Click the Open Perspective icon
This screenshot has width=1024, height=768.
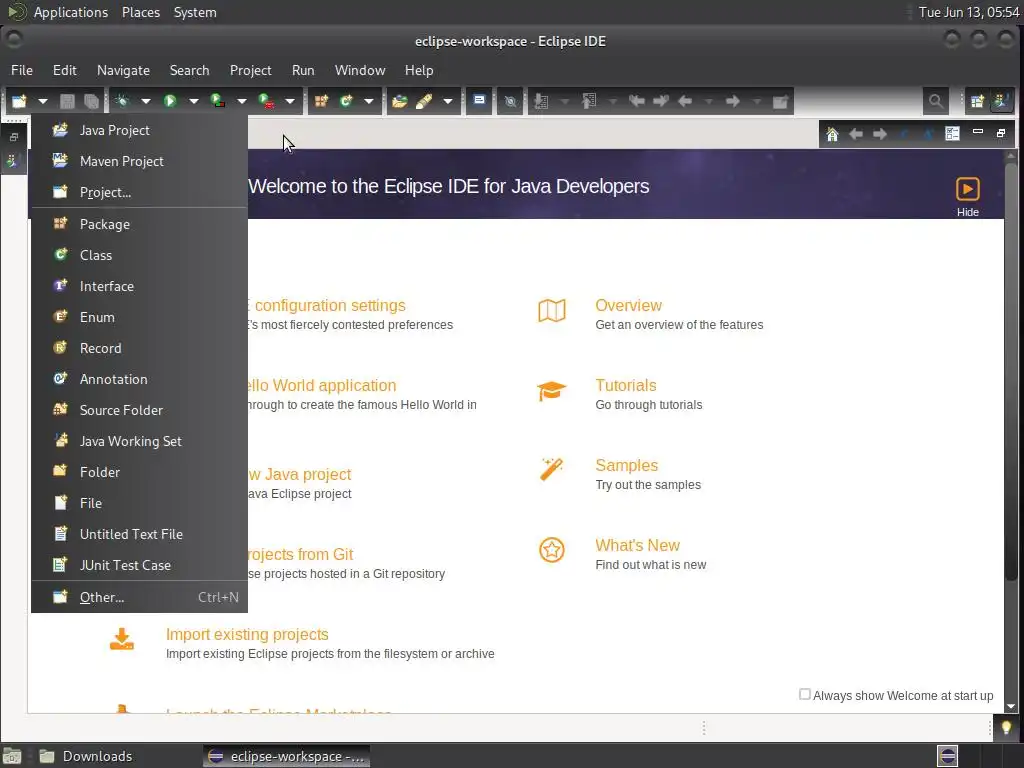click(x=977, y=101)
